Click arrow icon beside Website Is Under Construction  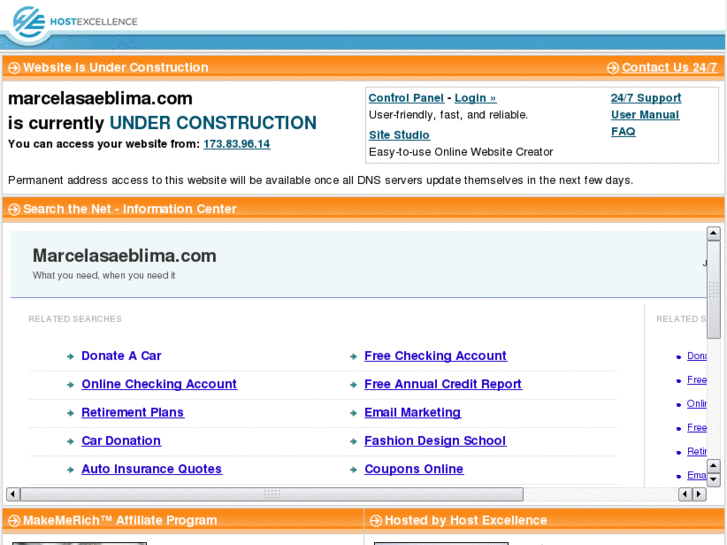[x=14, y=68]
